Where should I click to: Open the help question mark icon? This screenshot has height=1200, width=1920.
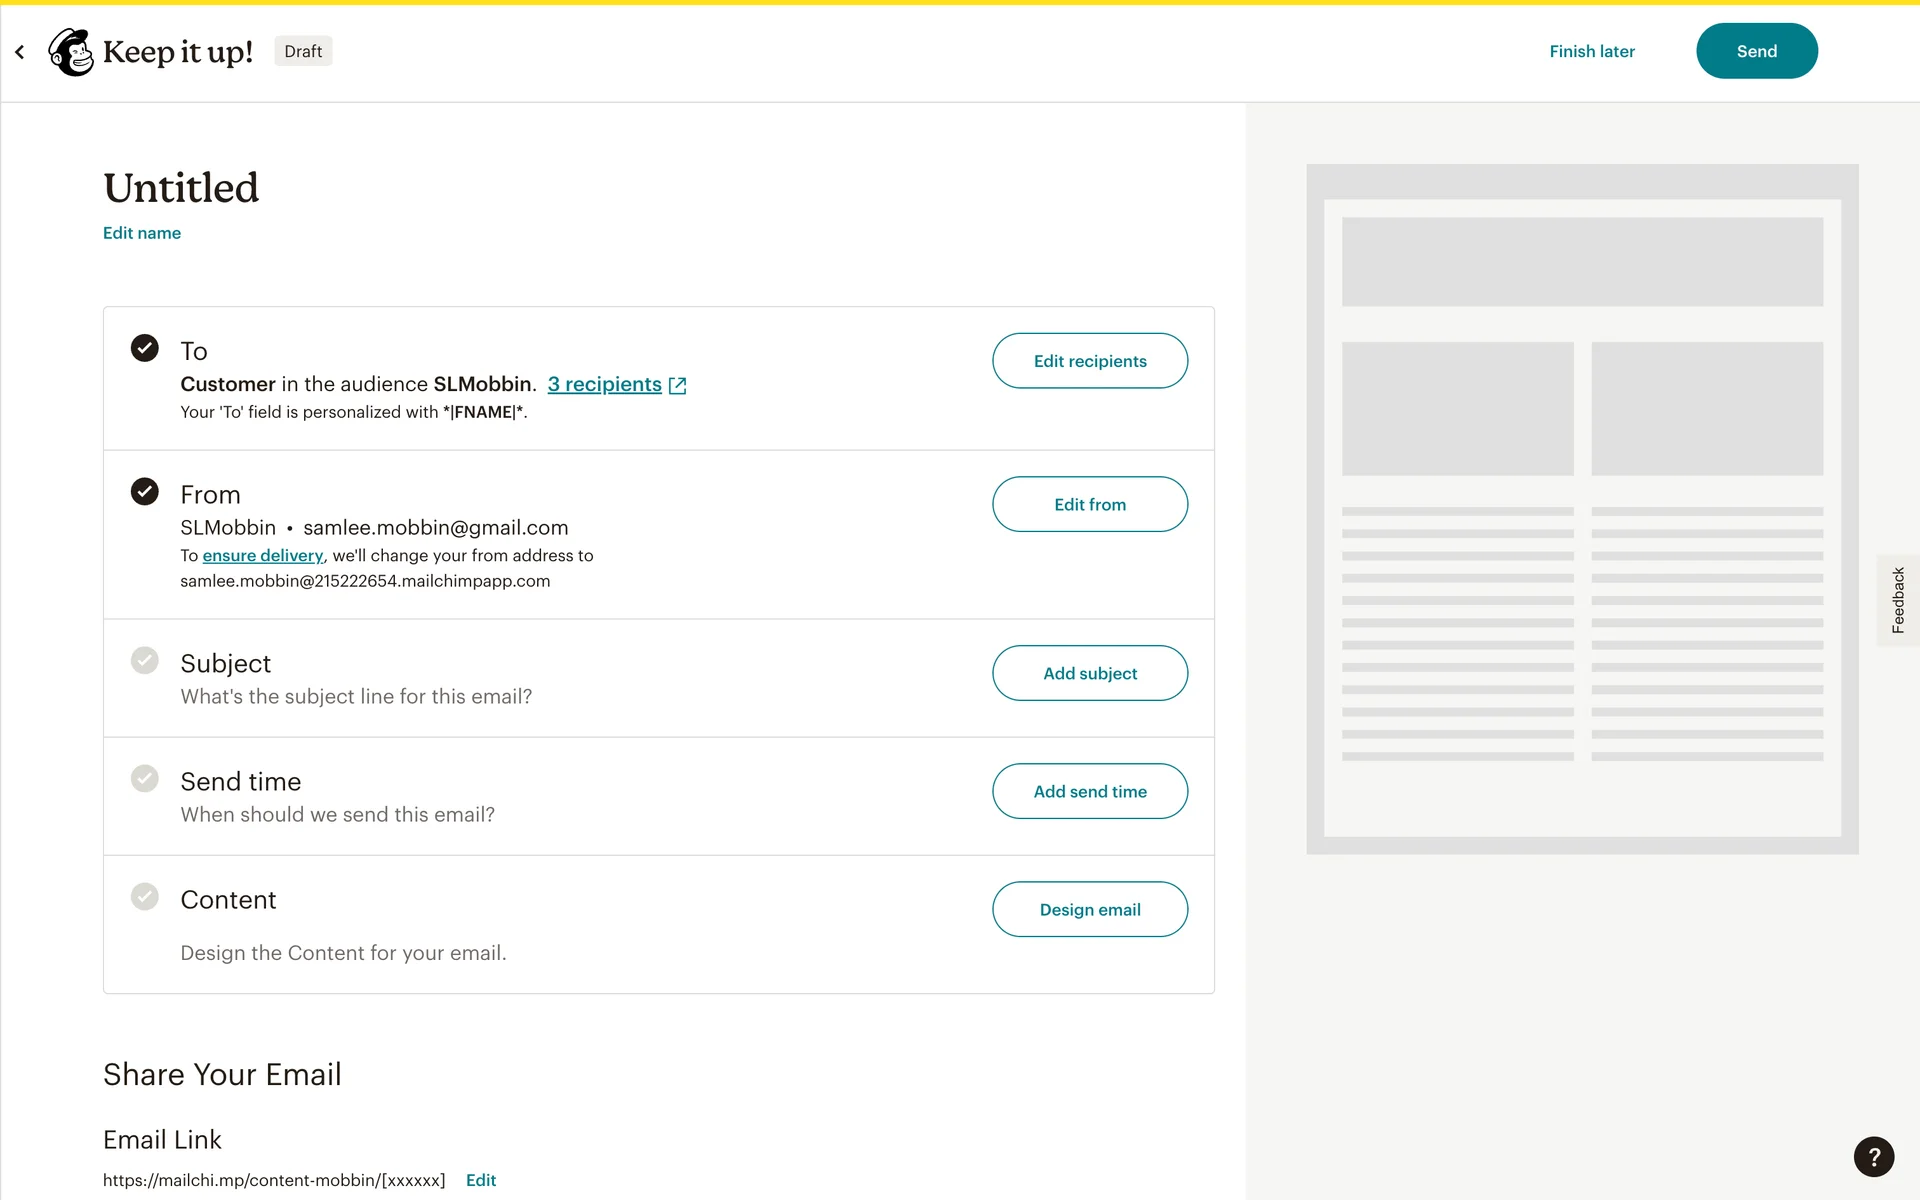(1873, 1157)
